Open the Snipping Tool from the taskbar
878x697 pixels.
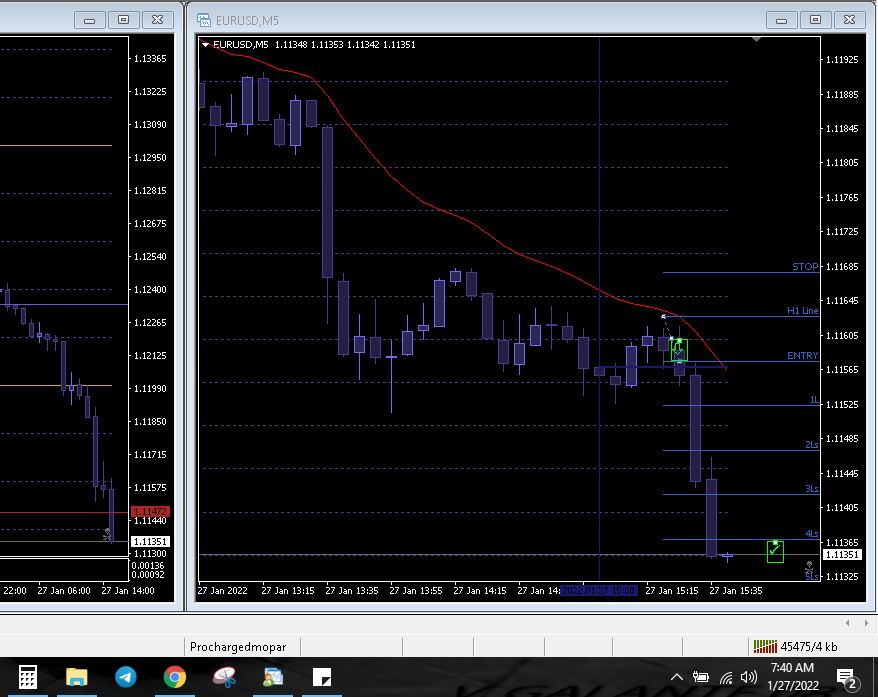225,677
